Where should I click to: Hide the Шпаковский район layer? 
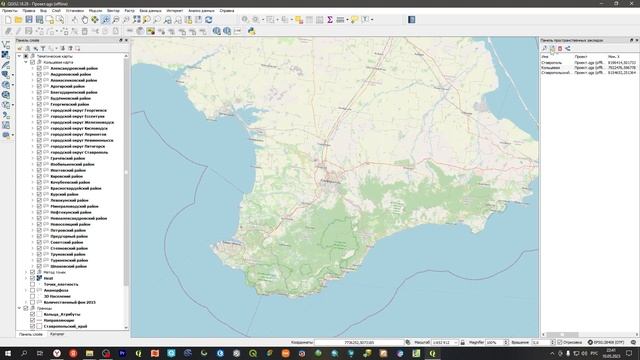coord(39,266)
